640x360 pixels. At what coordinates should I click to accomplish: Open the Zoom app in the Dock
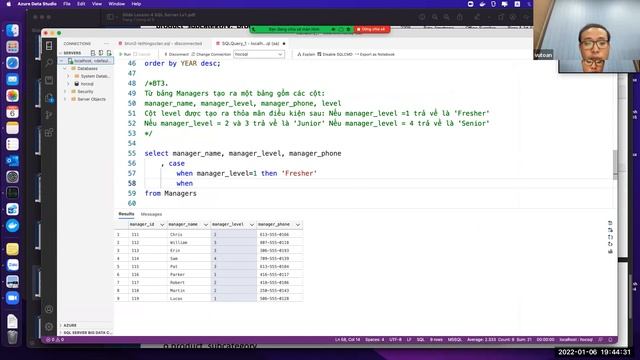pos(12,298)
